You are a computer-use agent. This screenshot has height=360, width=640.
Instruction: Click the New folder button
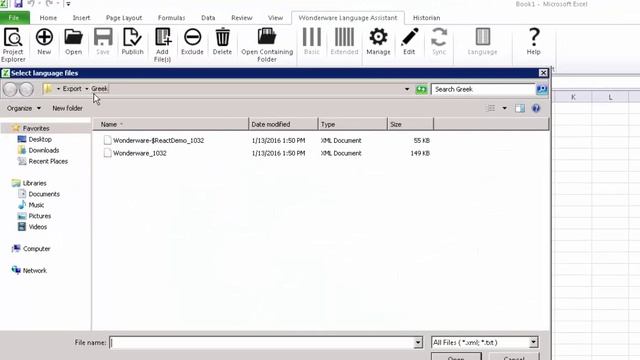67,108
